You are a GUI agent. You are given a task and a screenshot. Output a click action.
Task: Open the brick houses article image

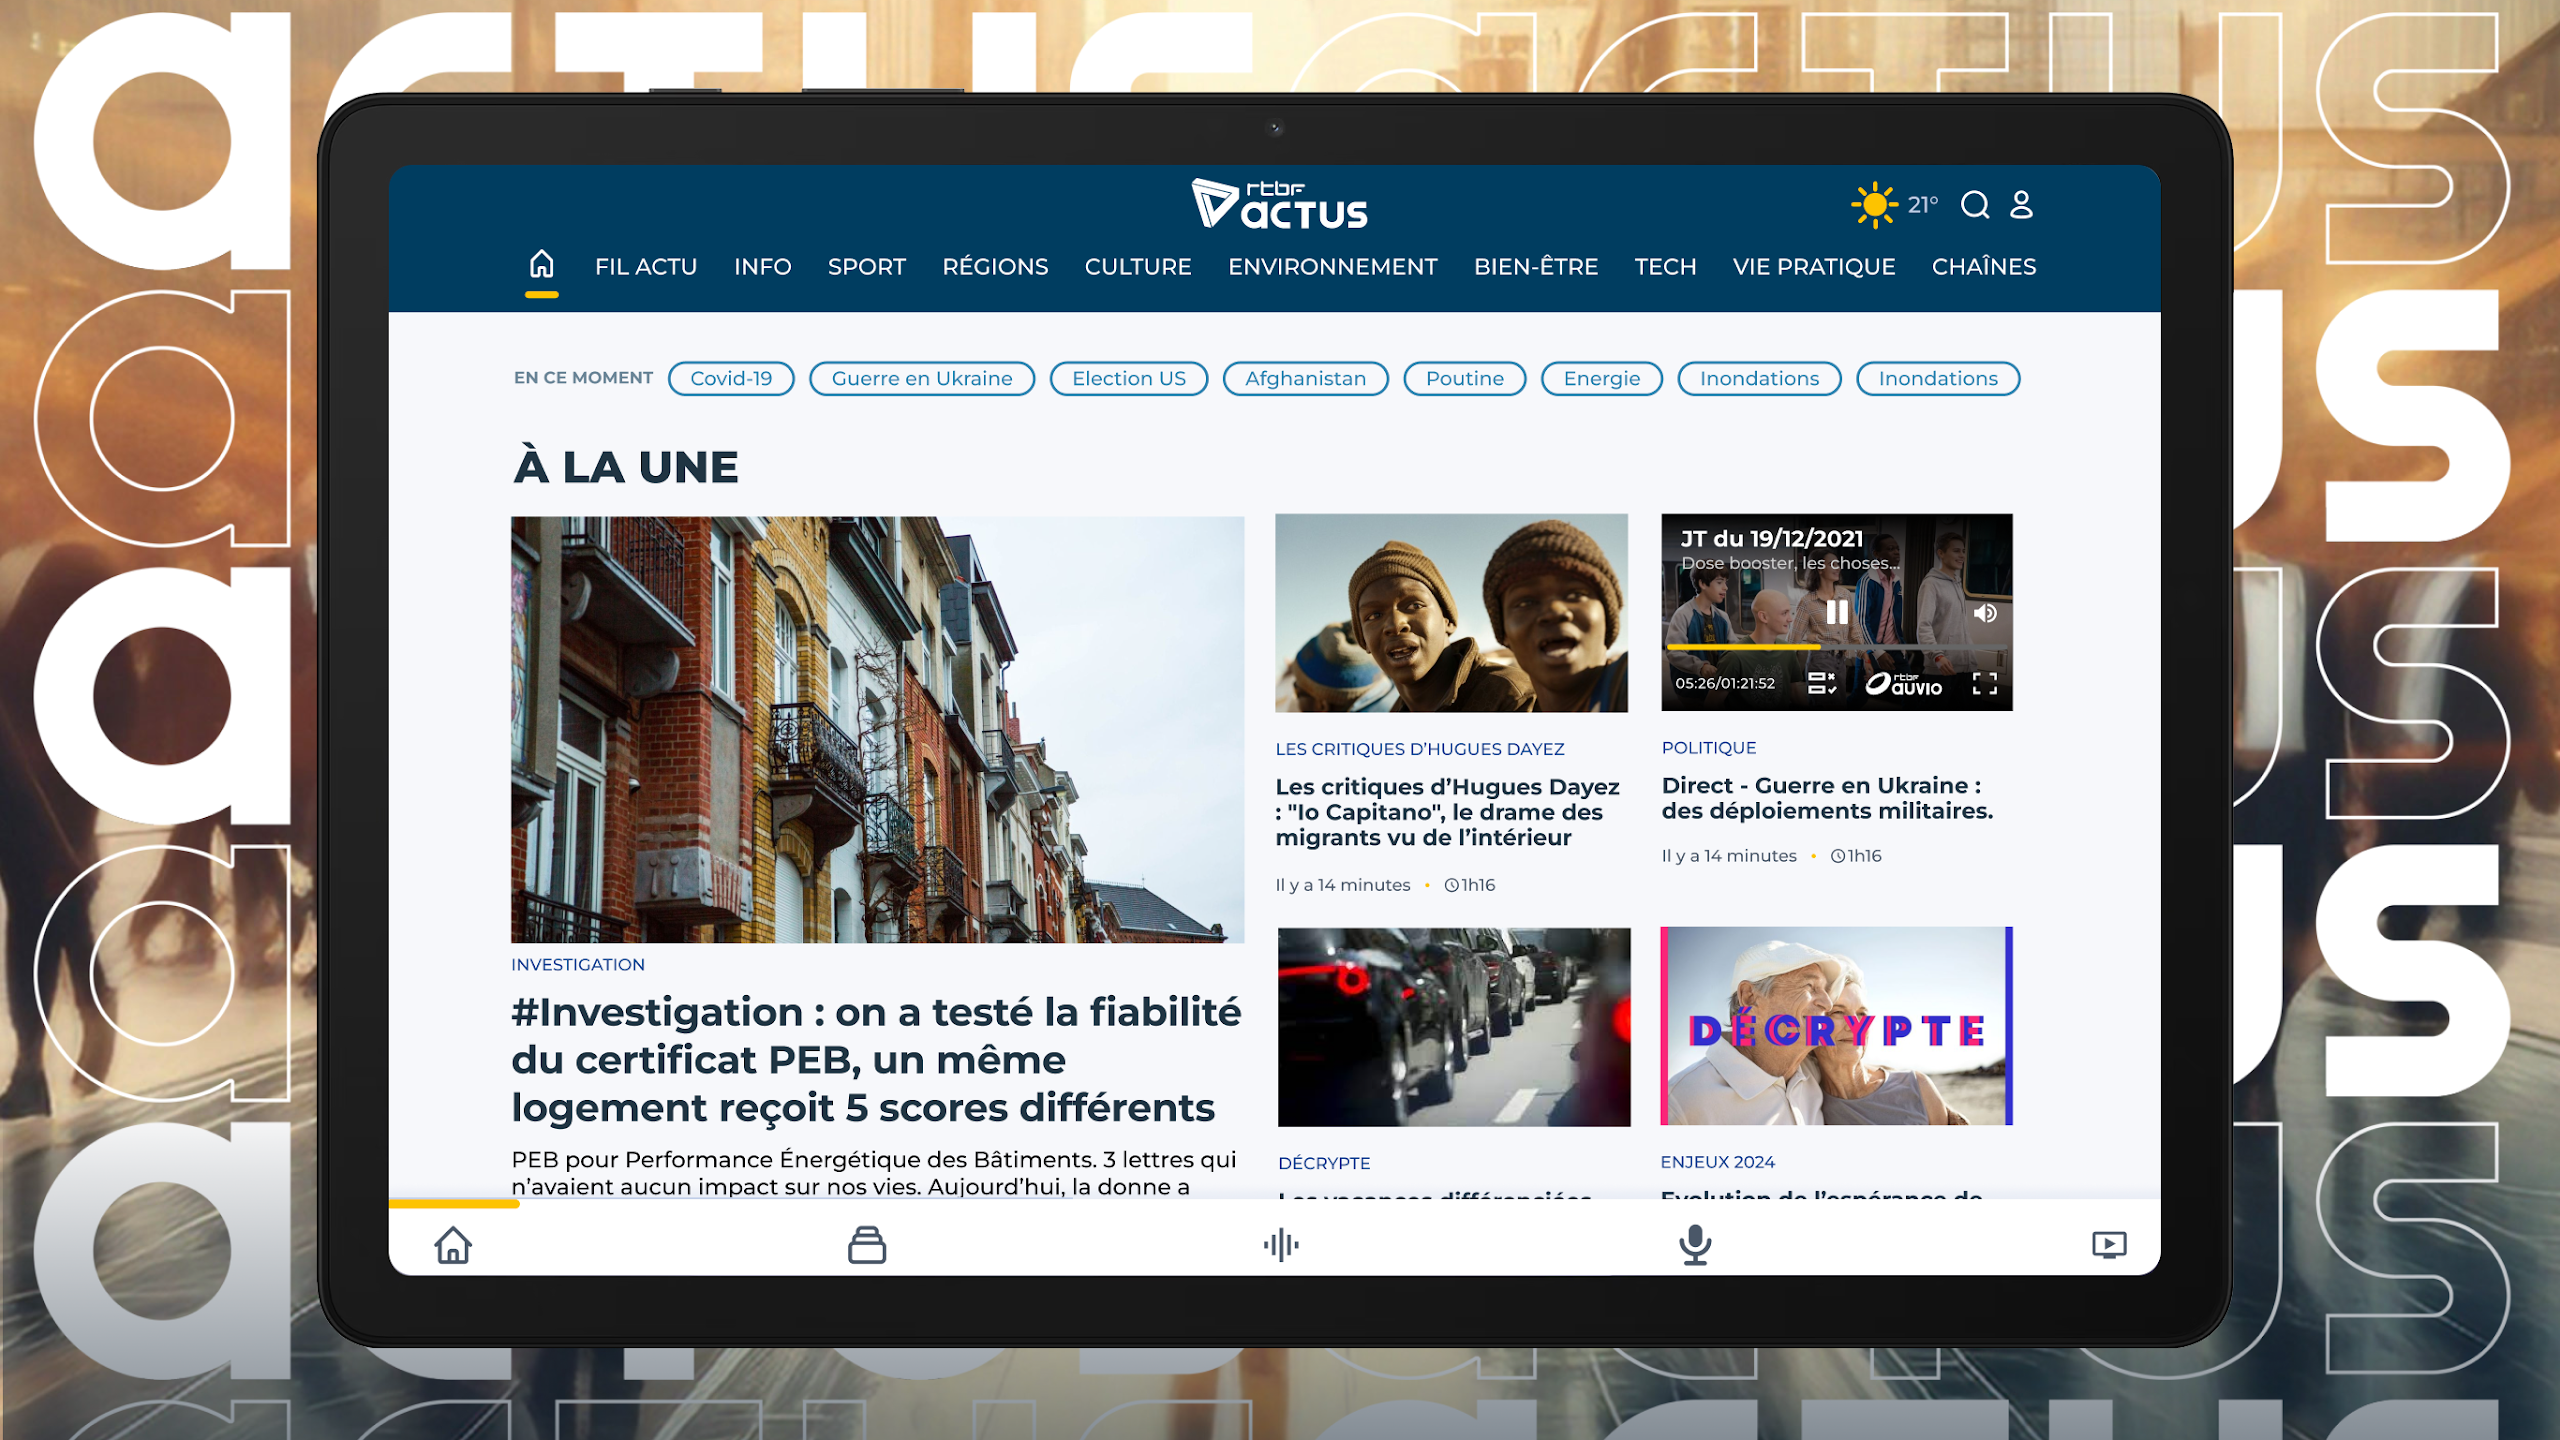point(878,729)
